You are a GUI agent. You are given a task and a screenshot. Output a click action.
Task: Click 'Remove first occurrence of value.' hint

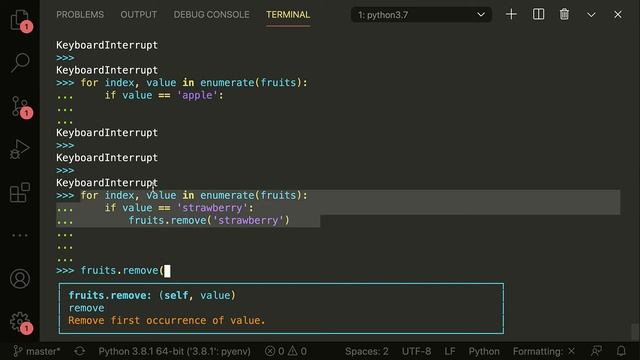[167, 321]
